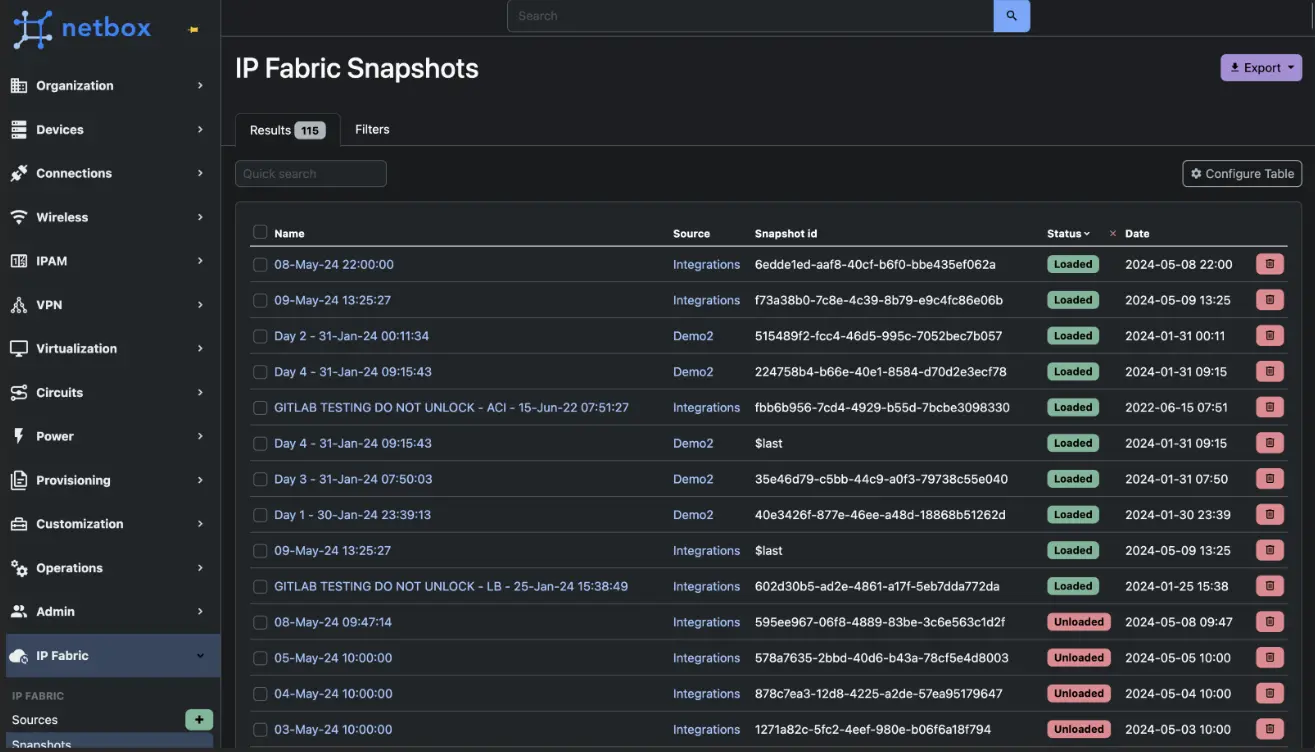Remove the Status column sort with X
Screen dimensions: 1315x752
pos(1112,234)
